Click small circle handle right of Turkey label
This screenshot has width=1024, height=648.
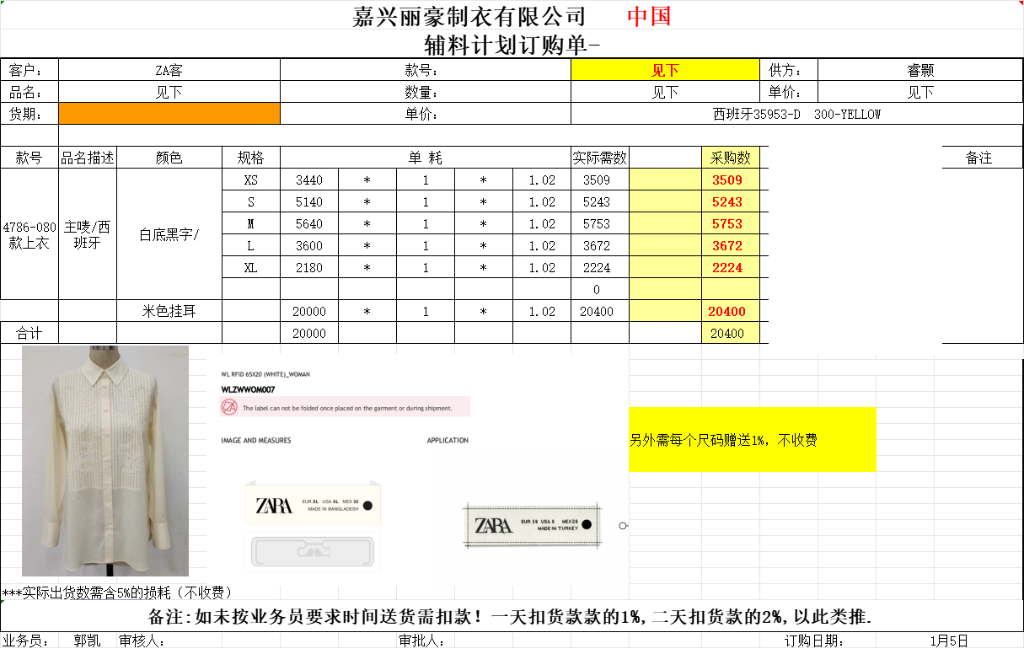click(x=623, y=526)
